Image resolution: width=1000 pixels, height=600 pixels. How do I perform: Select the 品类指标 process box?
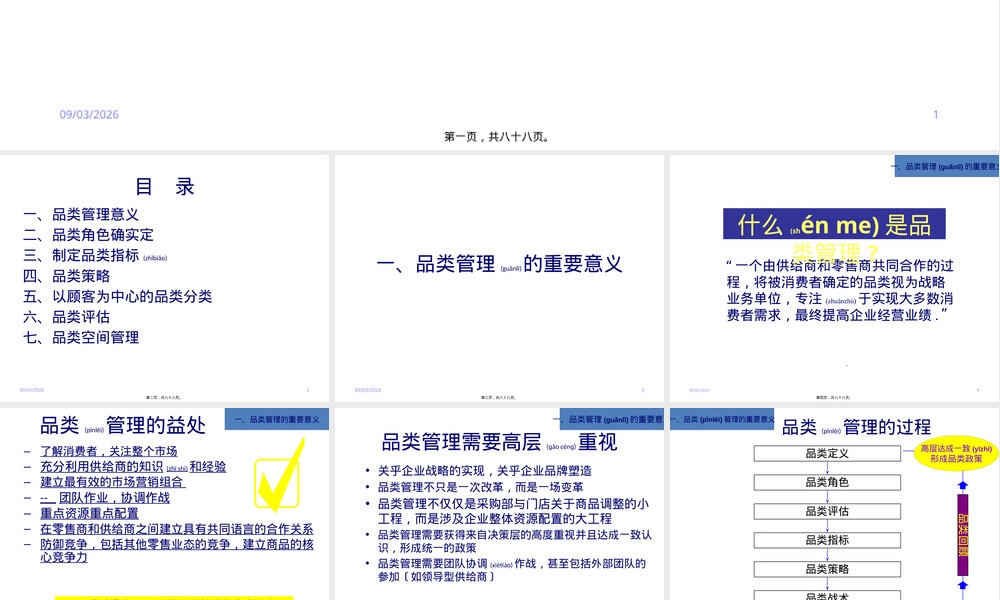tap(827, 540)
